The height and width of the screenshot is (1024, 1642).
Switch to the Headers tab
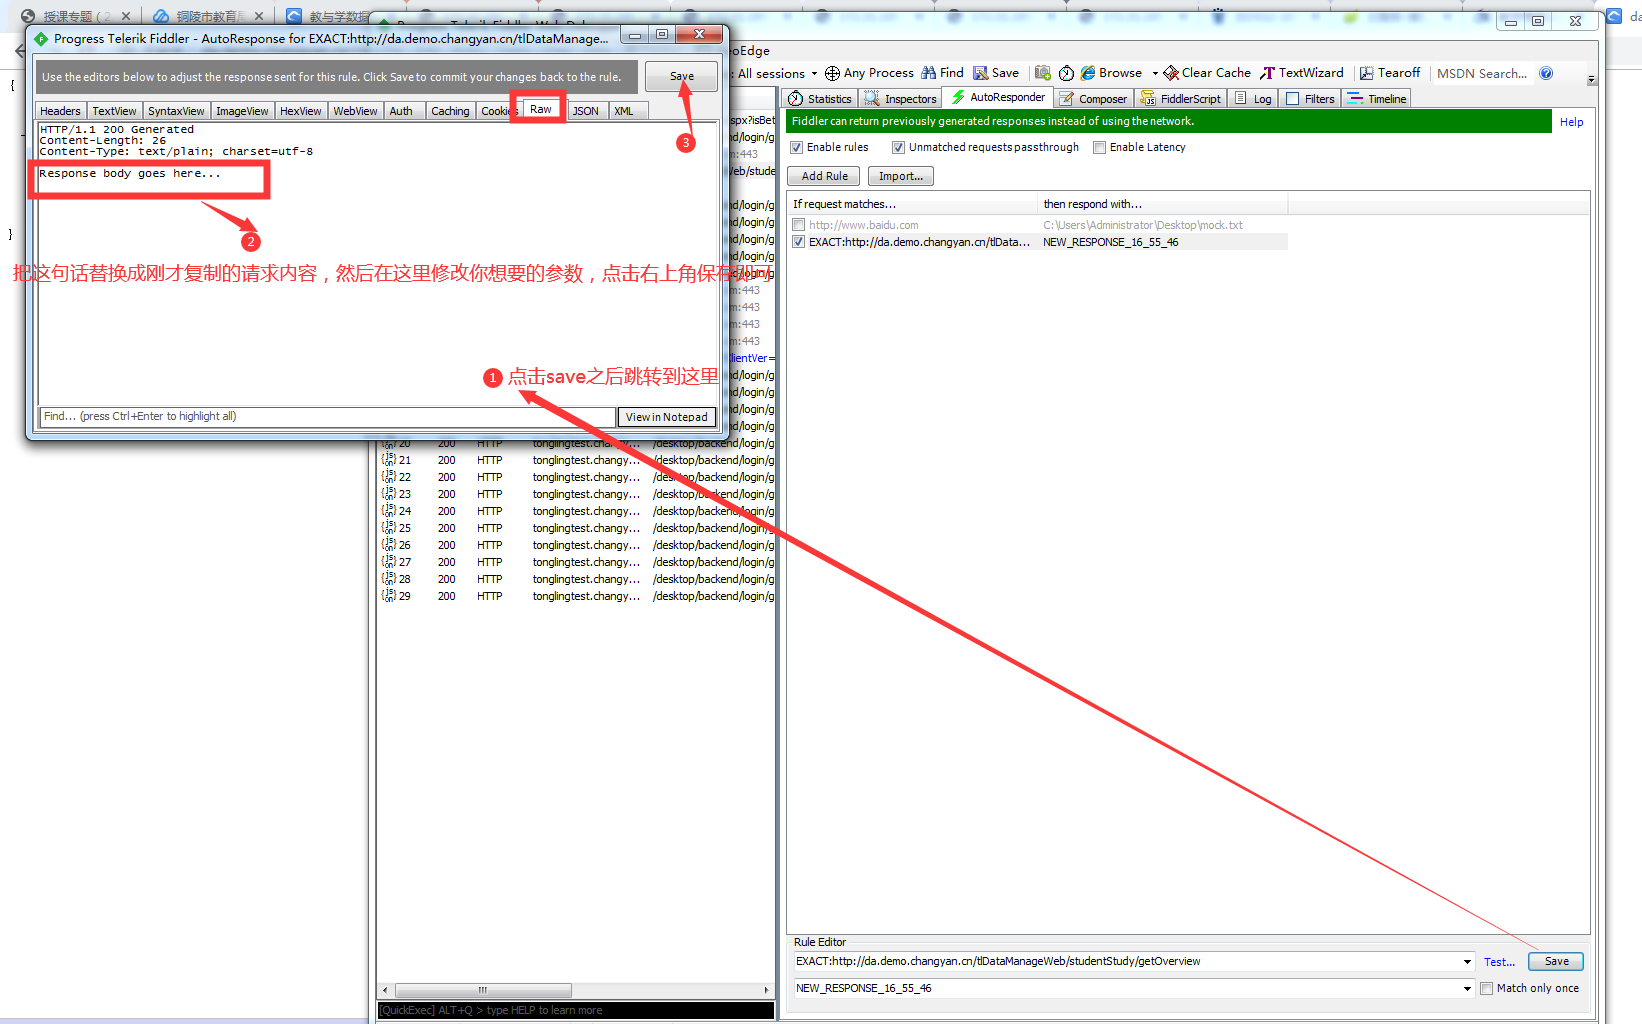tap(60, 111)
